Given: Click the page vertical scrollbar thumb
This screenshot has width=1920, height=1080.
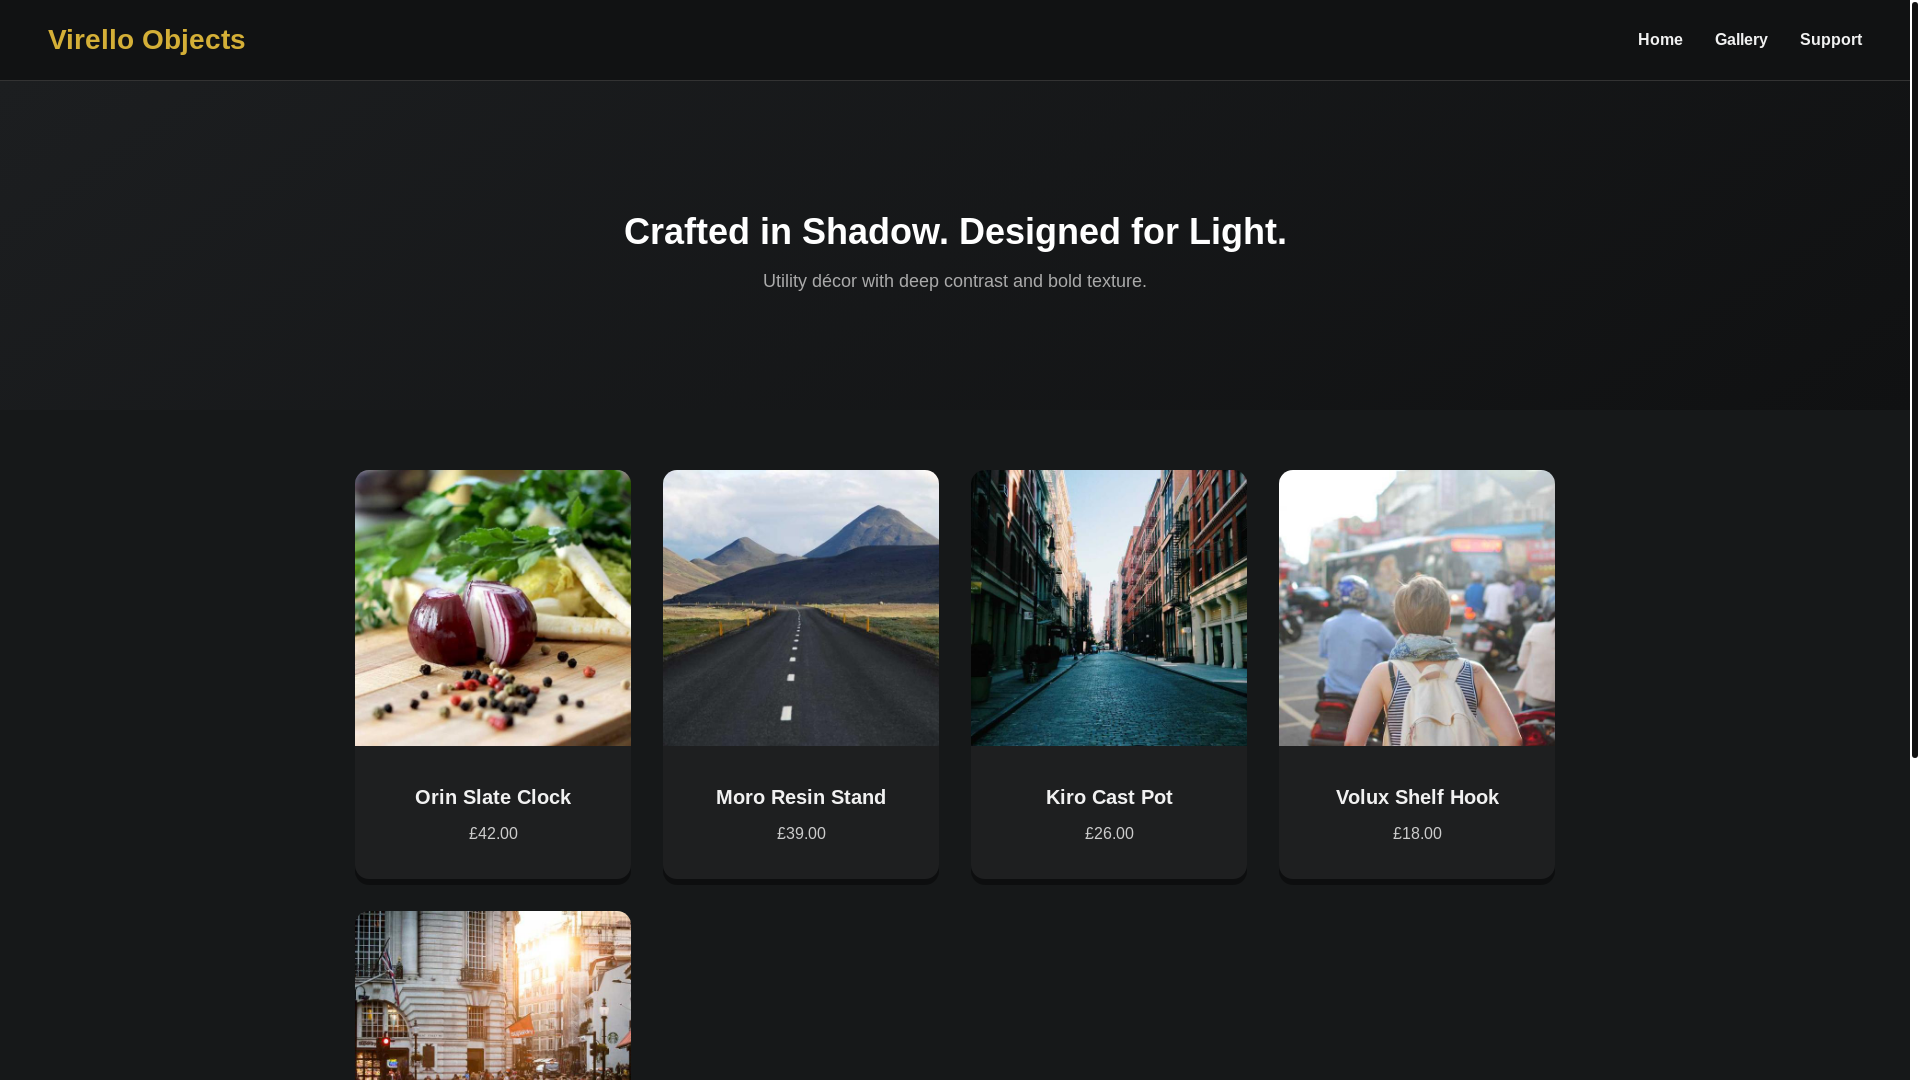Looking at the screenshot, I should pos(1915,379).
